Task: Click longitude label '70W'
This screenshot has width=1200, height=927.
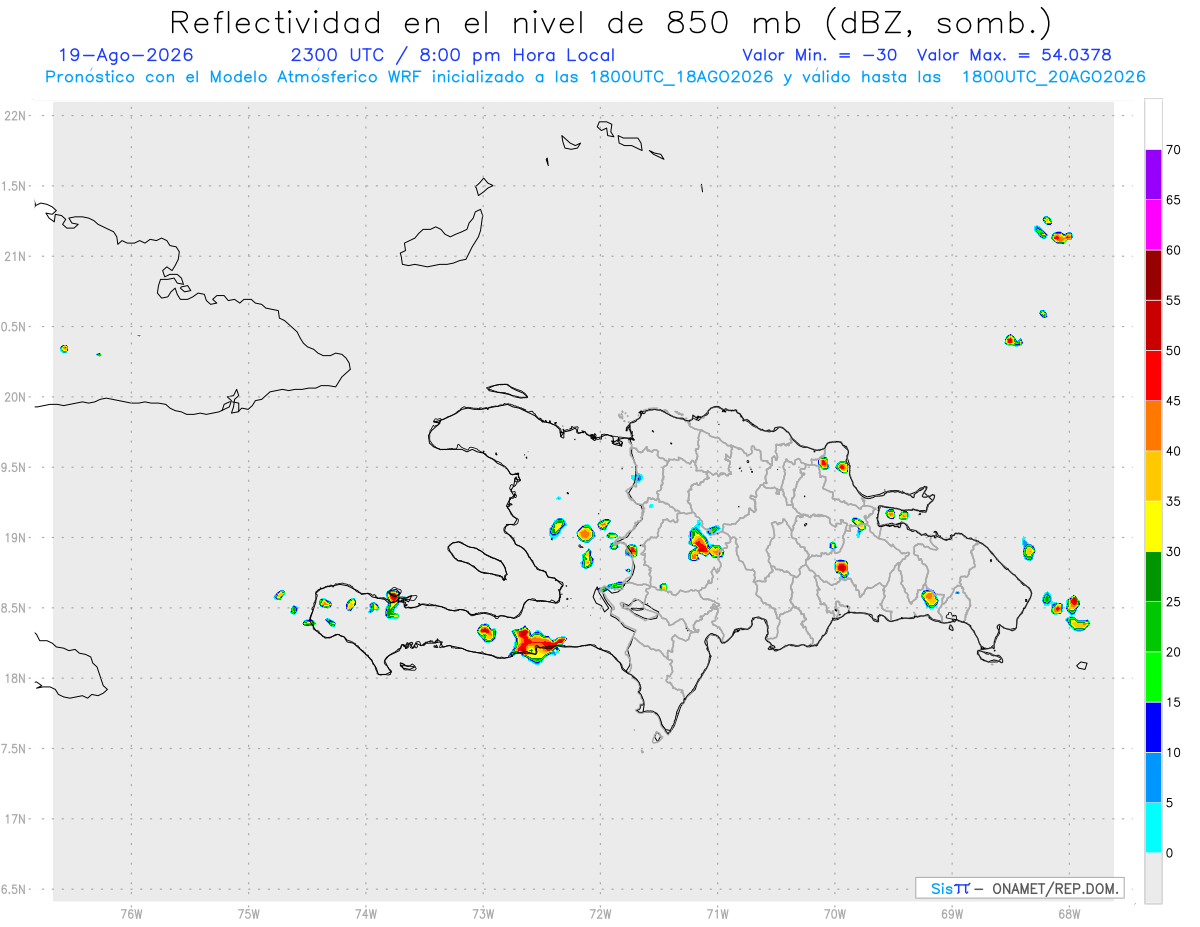Action: pyautogui.click(x=835, y=913)
